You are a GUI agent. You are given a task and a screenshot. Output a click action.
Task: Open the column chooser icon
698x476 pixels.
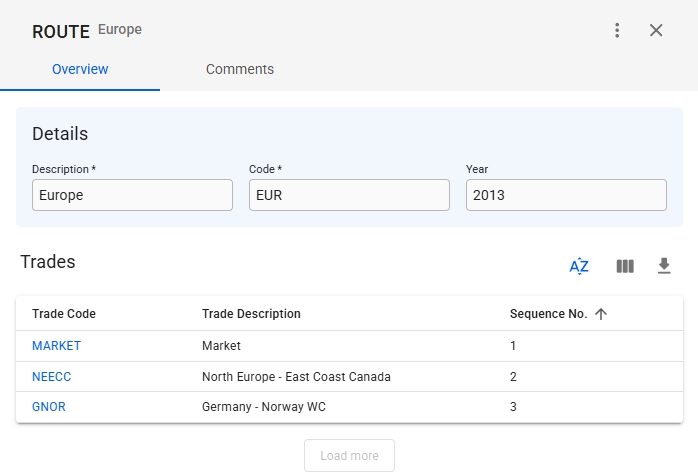click(625, 266)
